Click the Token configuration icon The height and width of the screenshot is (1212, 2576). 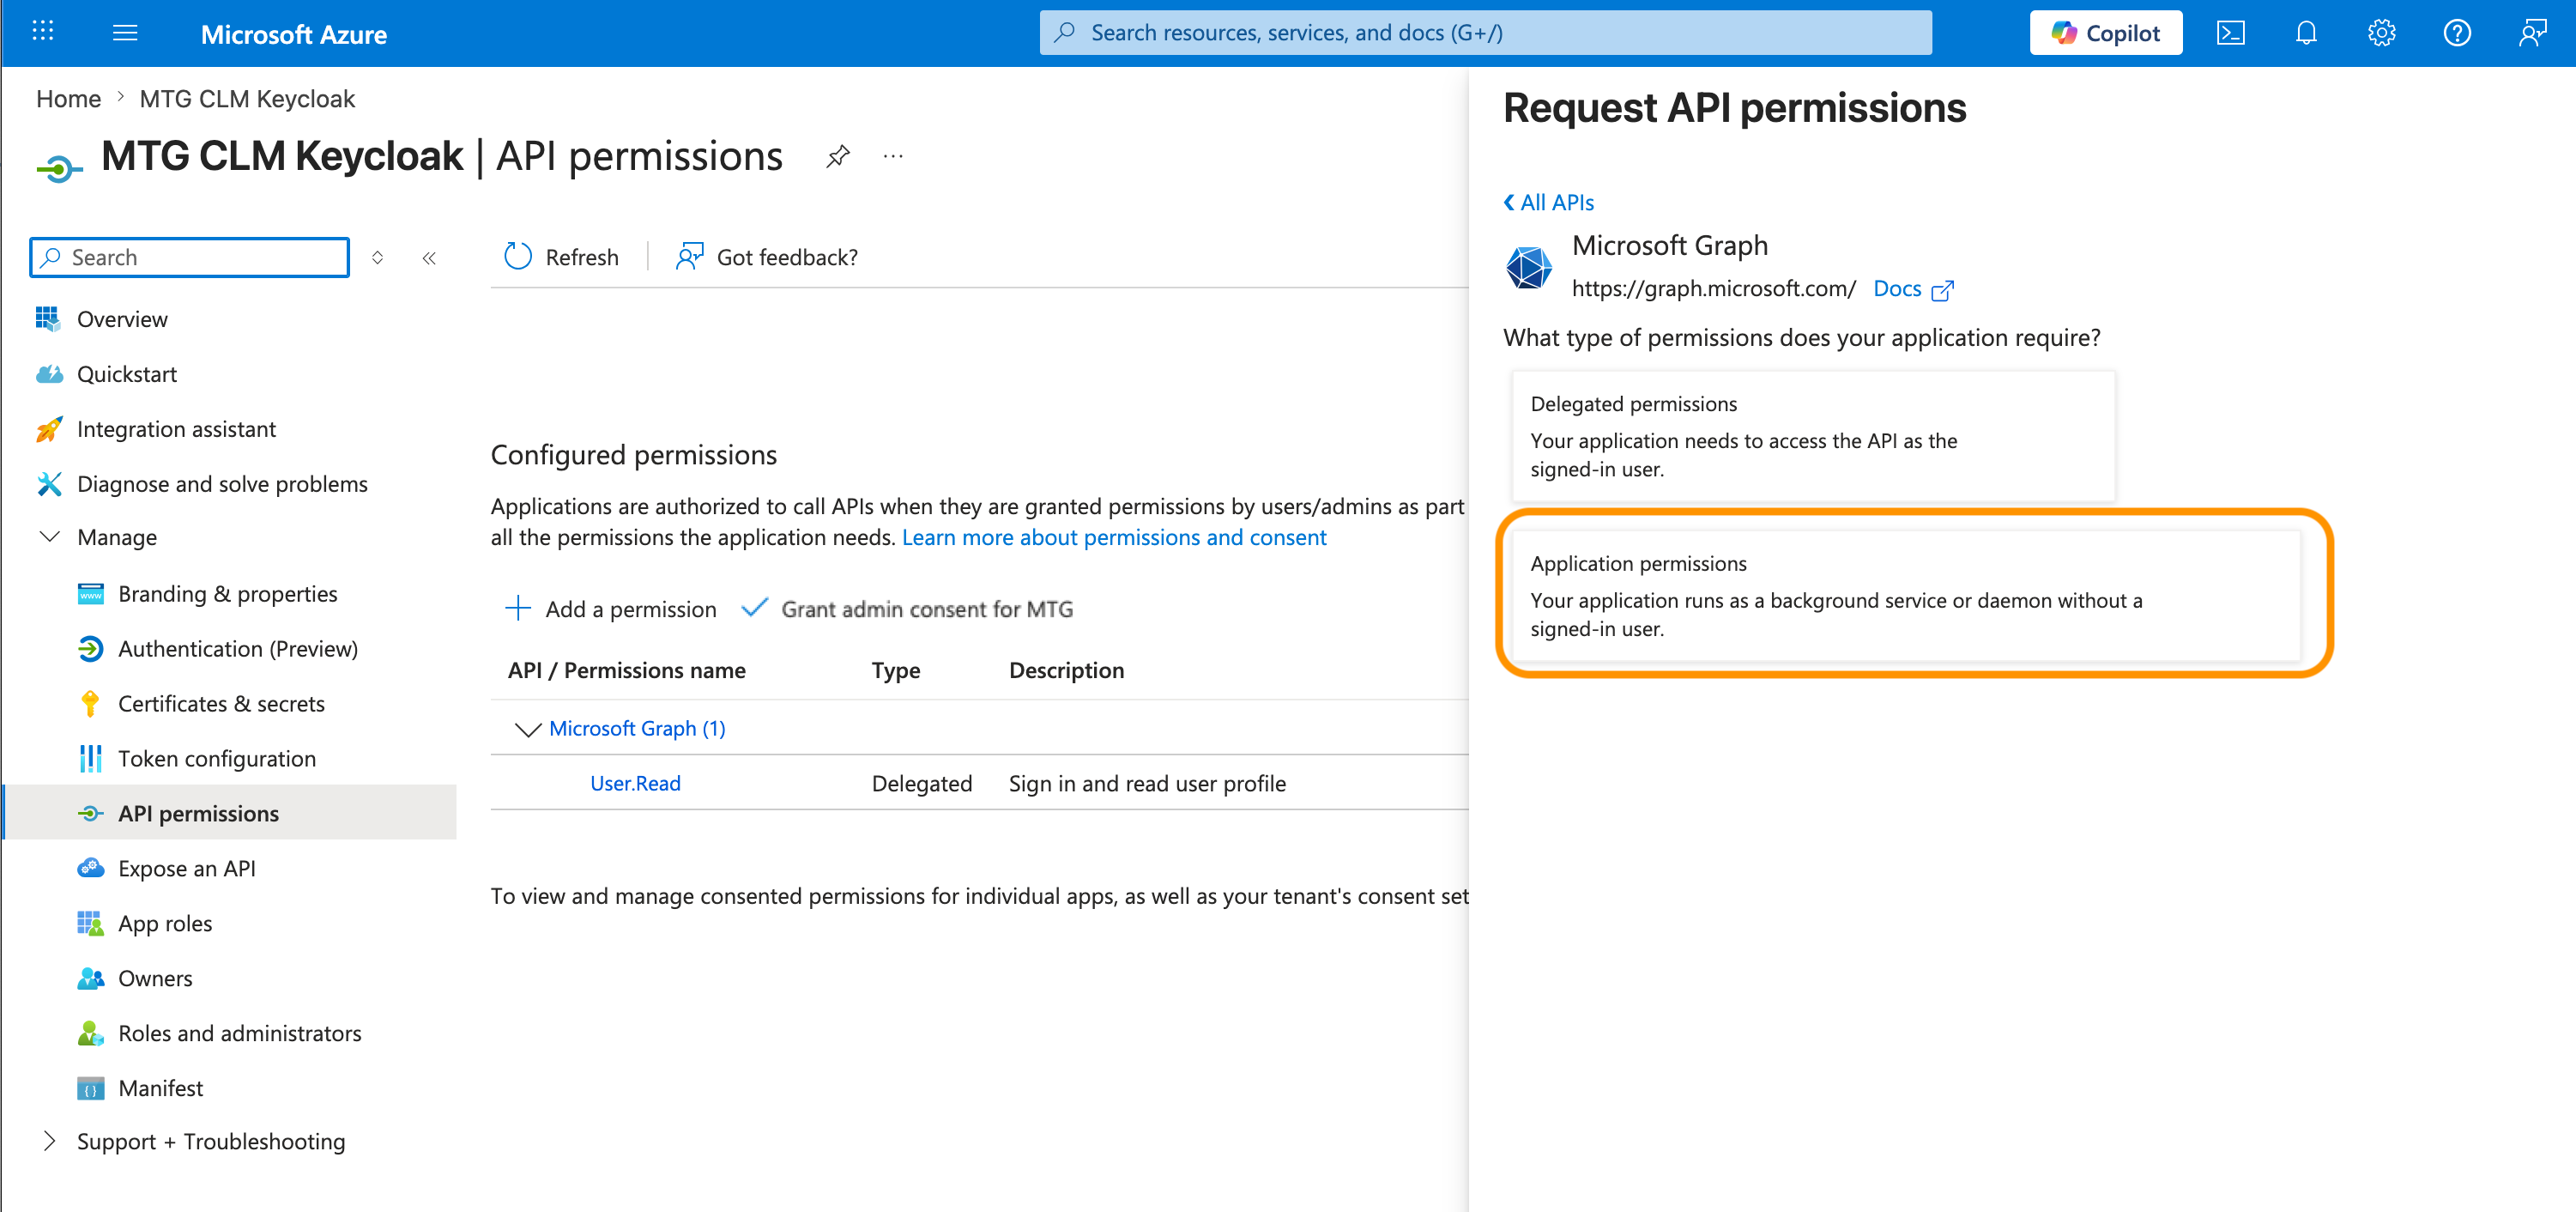coord(90,759)
